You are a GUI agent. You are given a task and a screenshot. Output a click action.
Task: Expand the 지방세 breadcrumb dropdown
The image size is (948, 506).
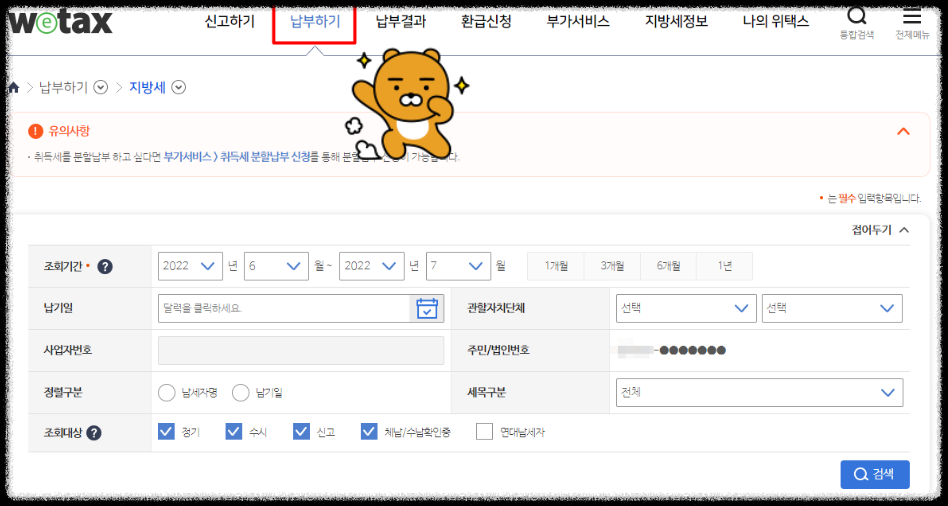(x=178, y=88)
